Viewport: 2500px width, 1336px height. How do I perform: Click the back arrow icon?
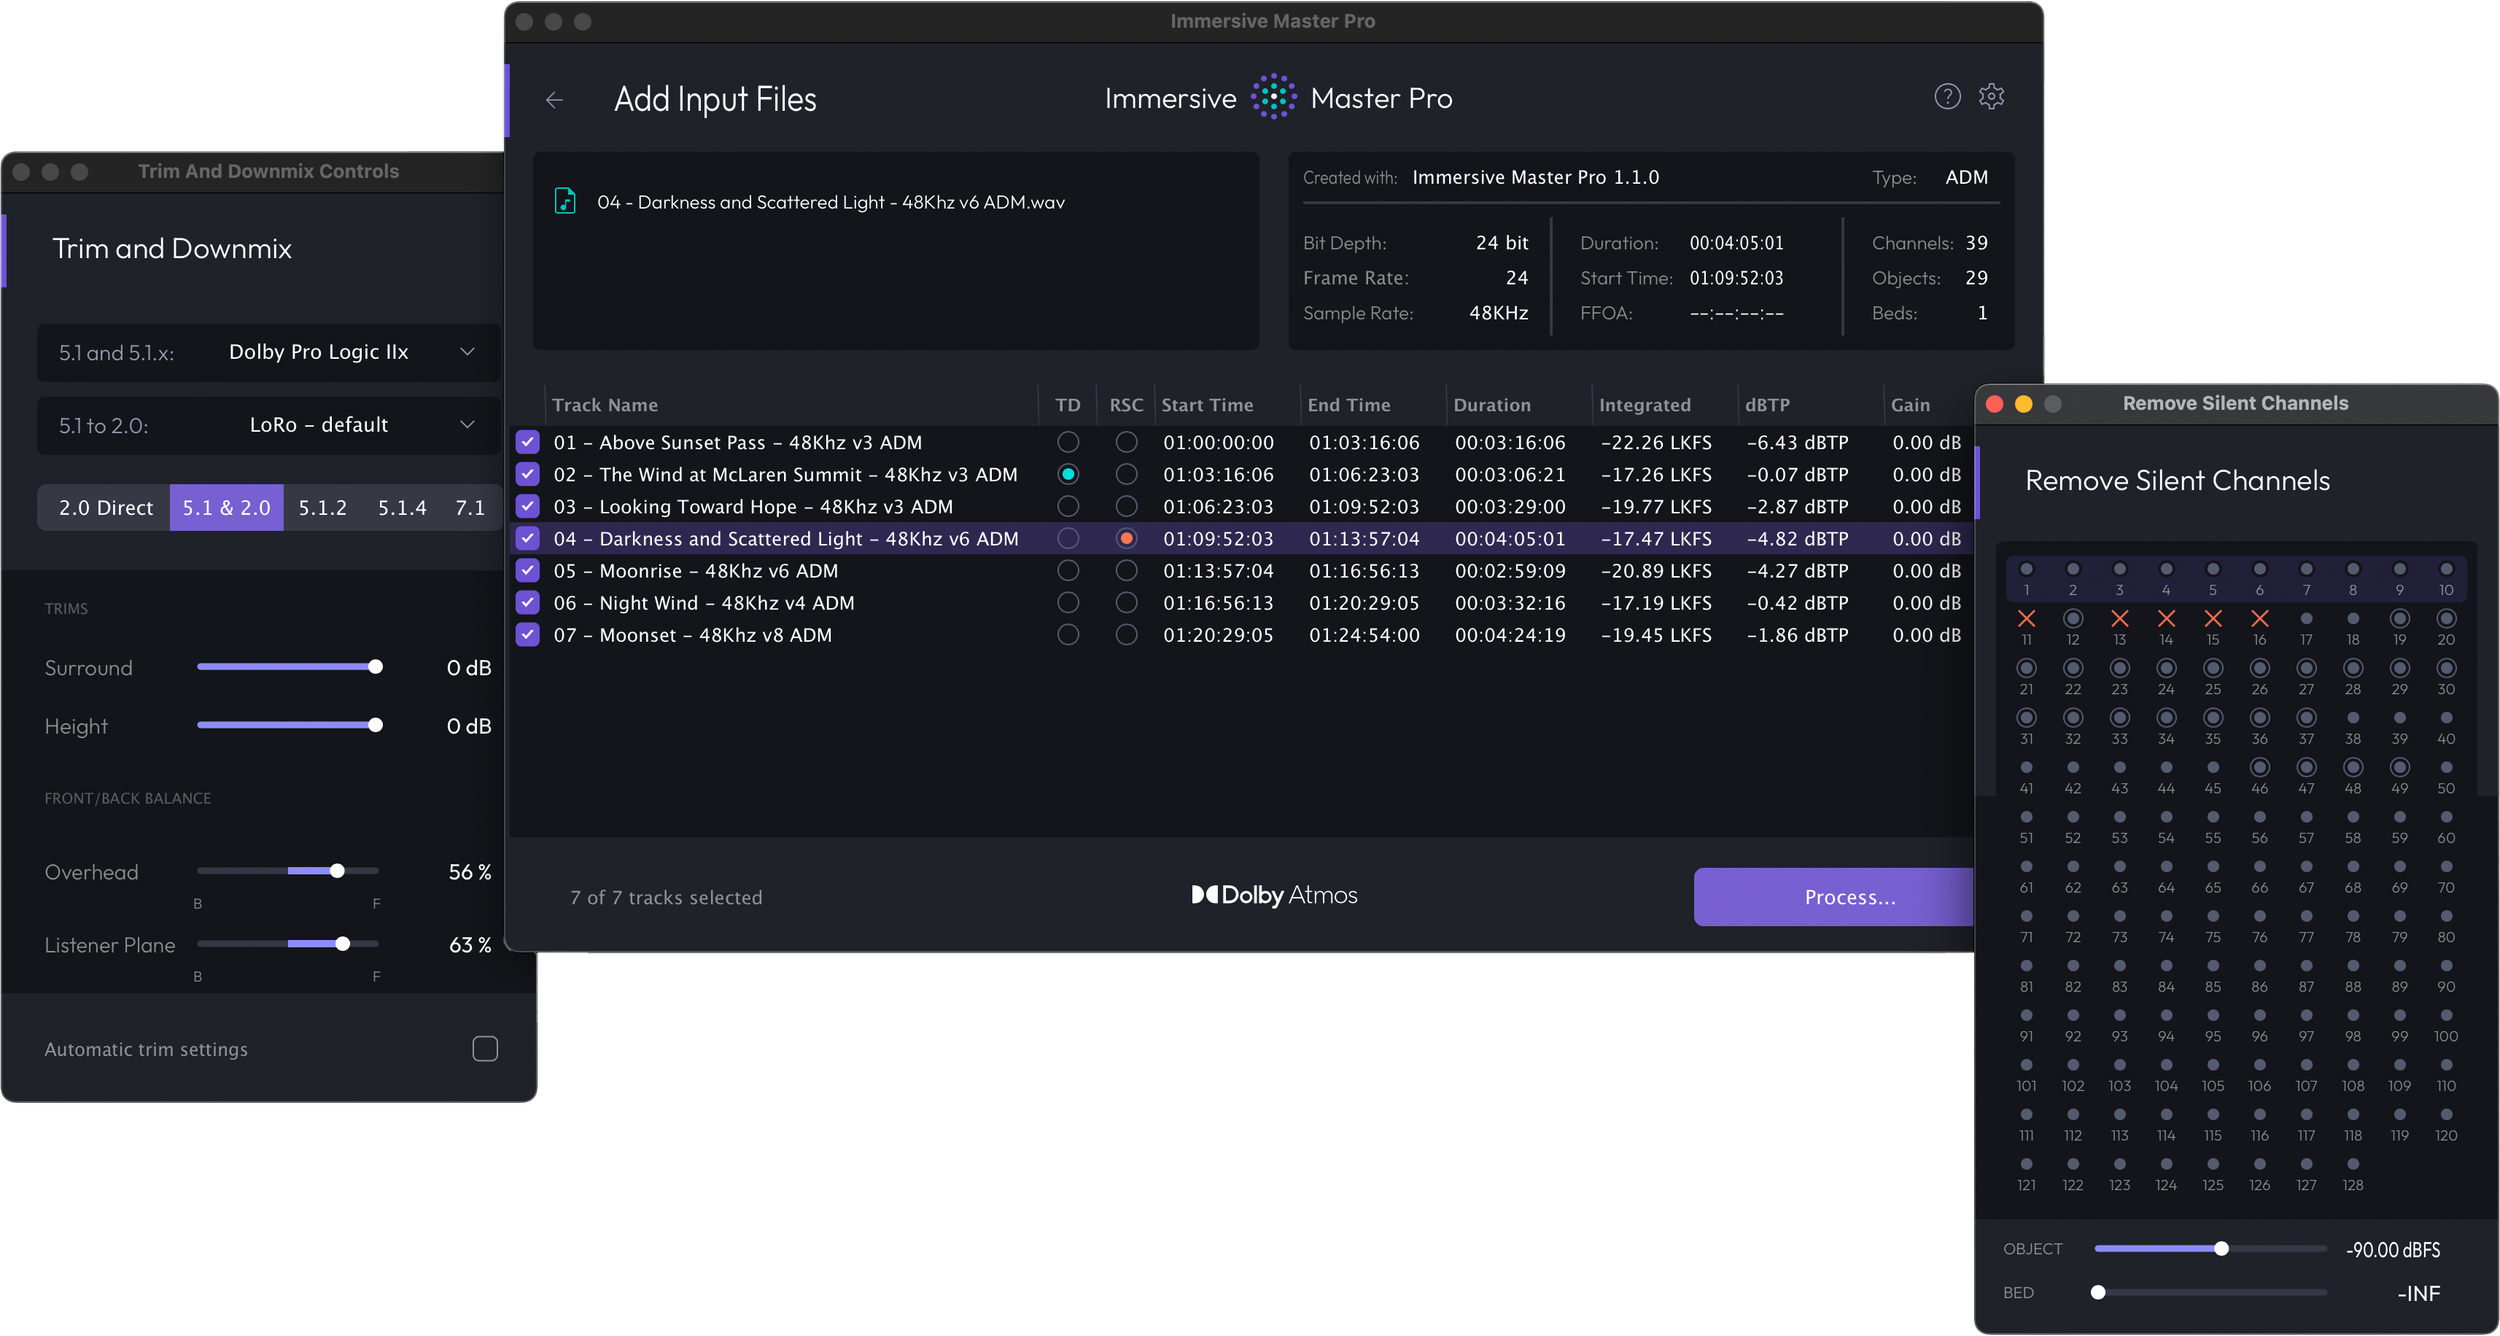[555, 100]
